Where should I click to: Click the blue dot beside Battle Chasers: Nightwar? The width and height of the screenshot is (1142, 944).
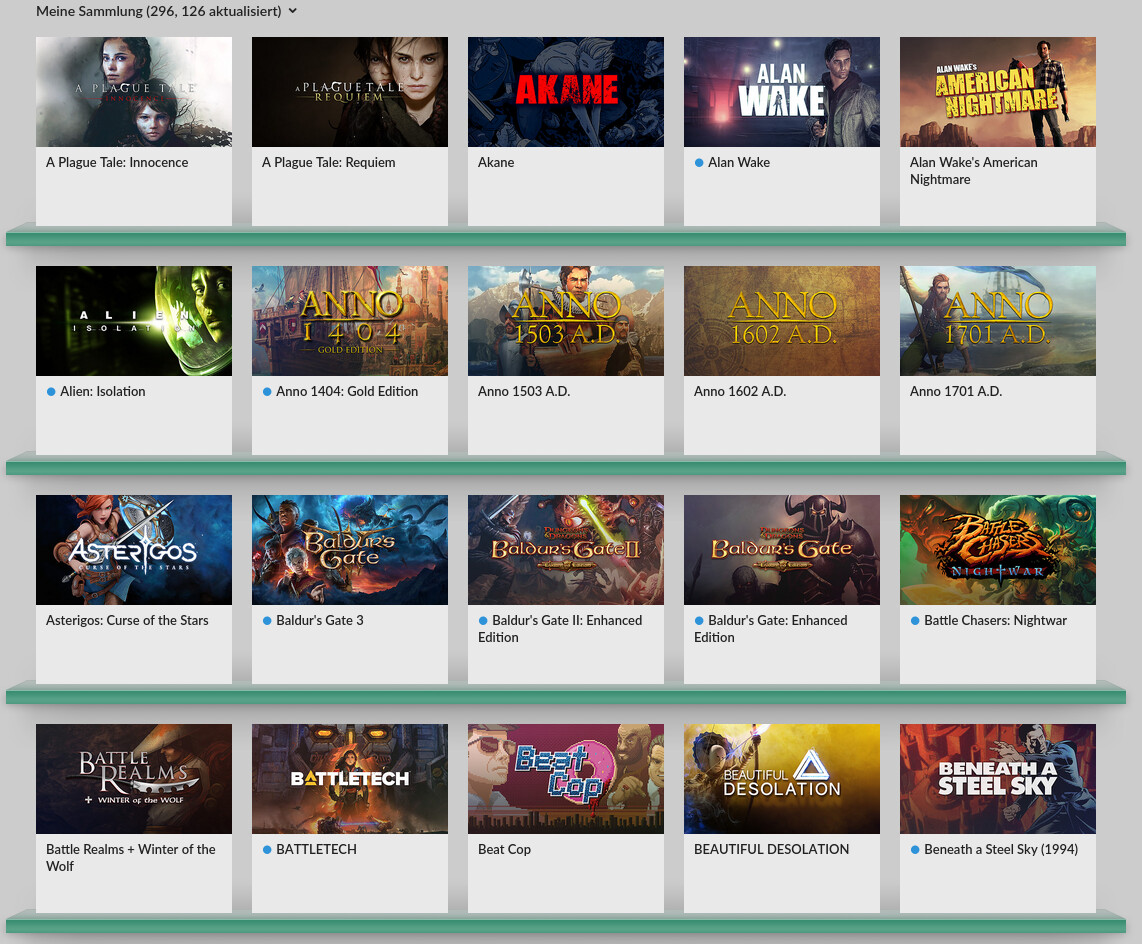click(915, 621)
